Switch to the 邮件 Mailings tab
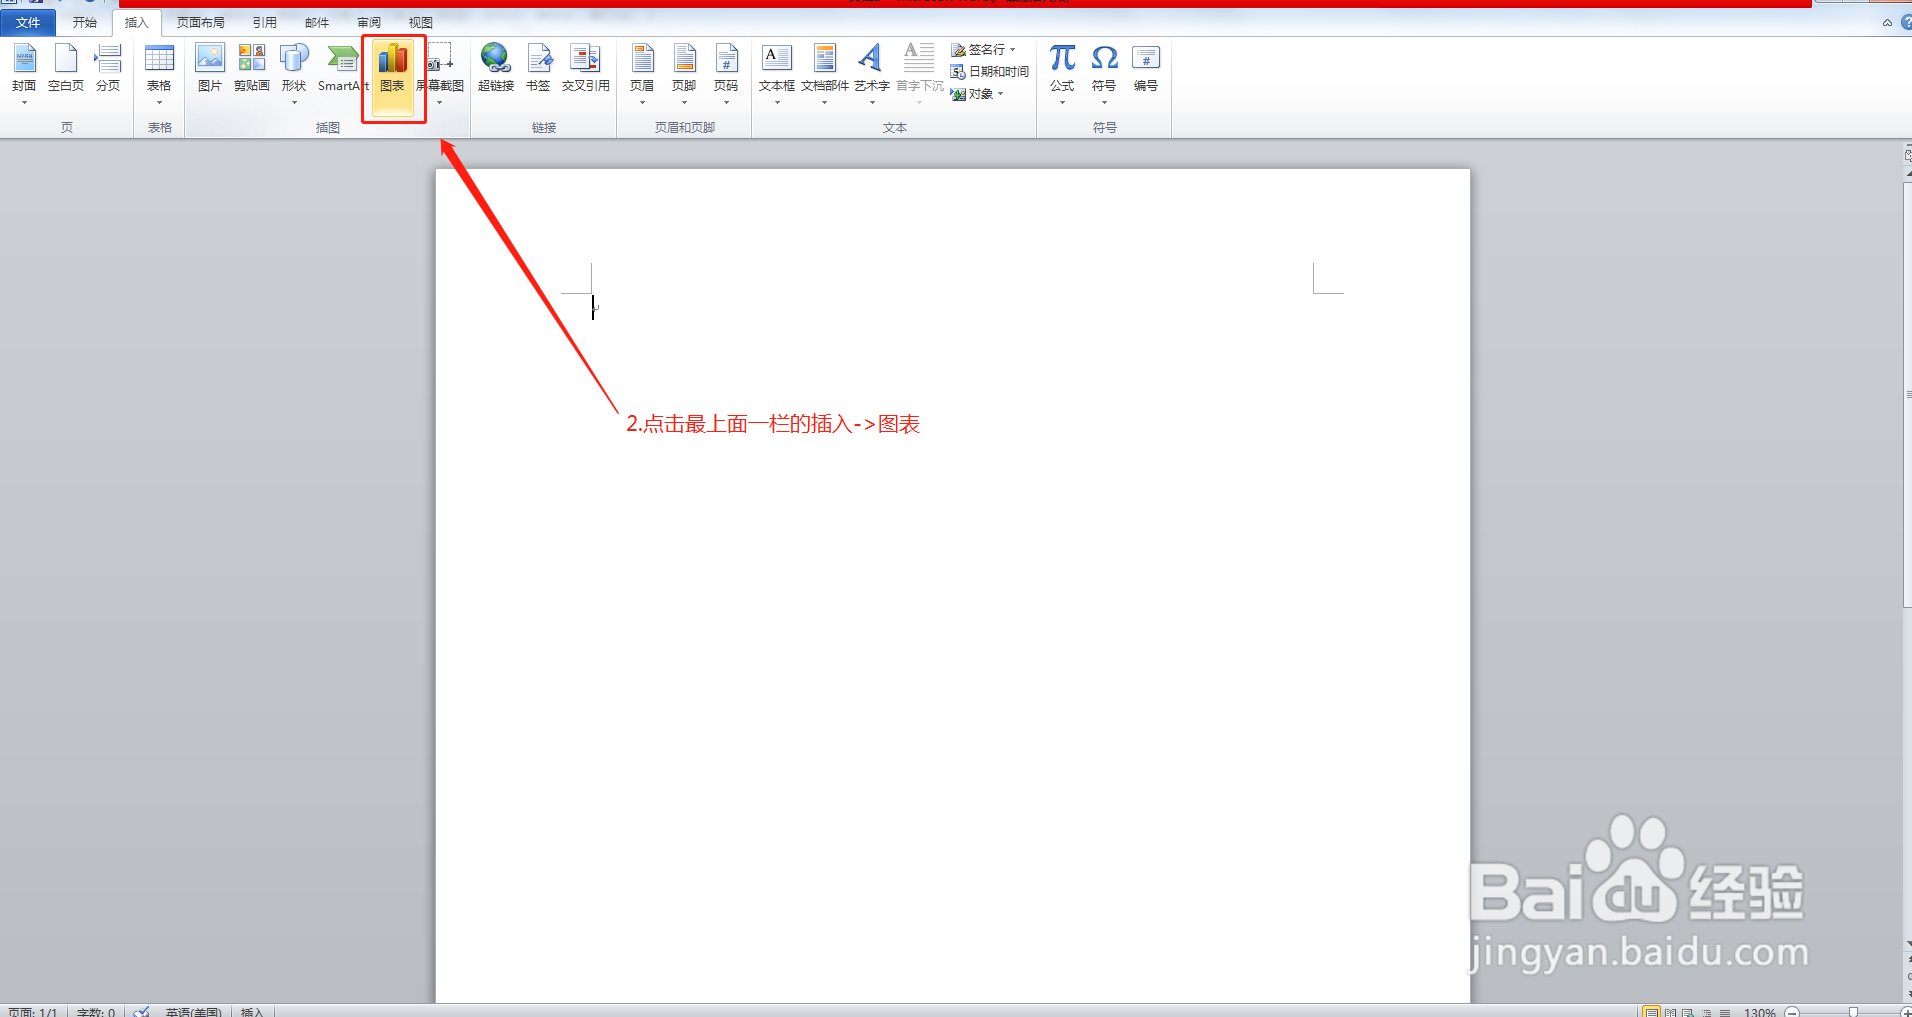Screen dimensions: 1912x1017 317,22
